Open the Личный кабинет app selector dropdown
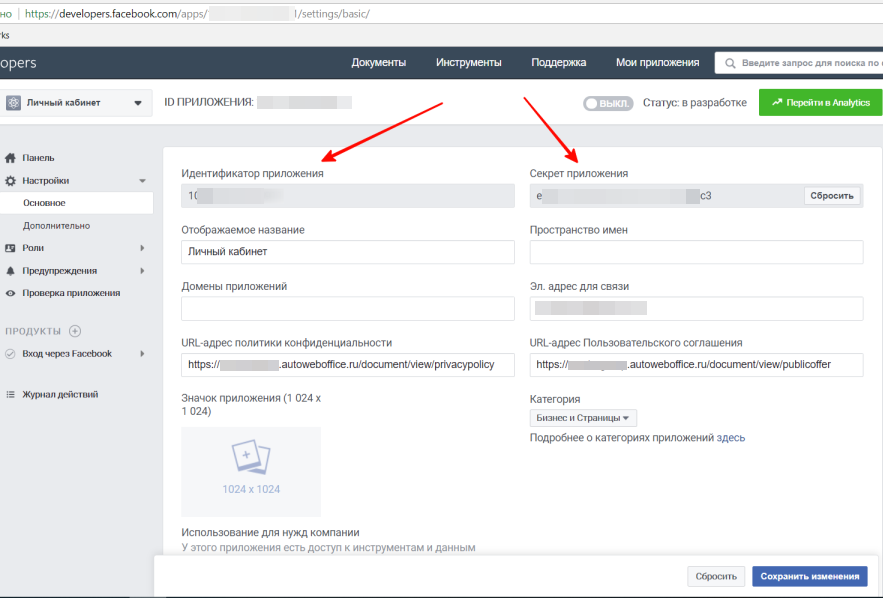The width and height of the screenshot is (883, 598). [x=75, y=103]
